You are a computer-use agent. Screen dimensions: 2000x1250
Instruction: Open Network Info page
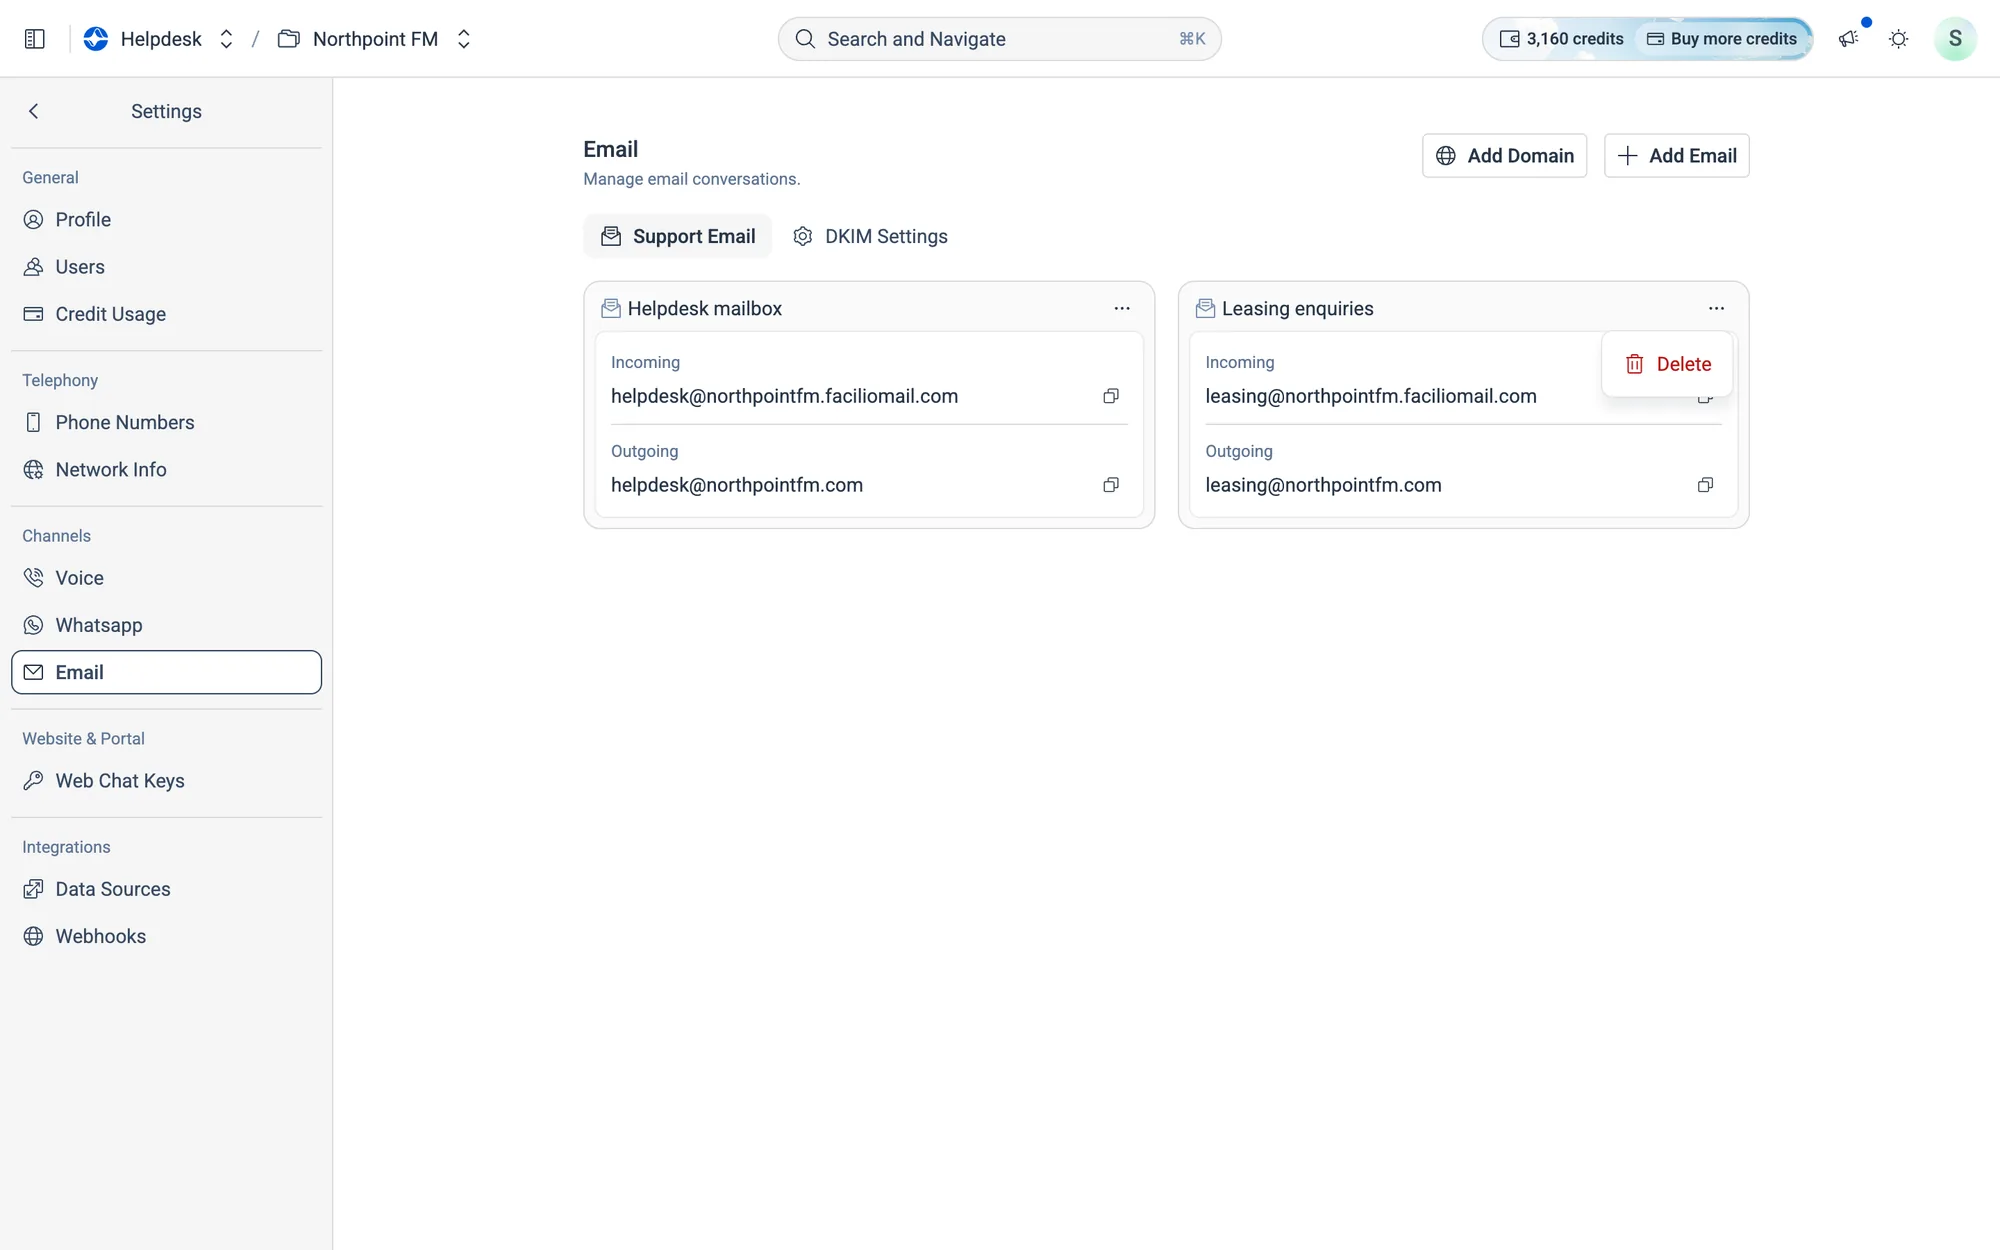click(x=166, y=470)
